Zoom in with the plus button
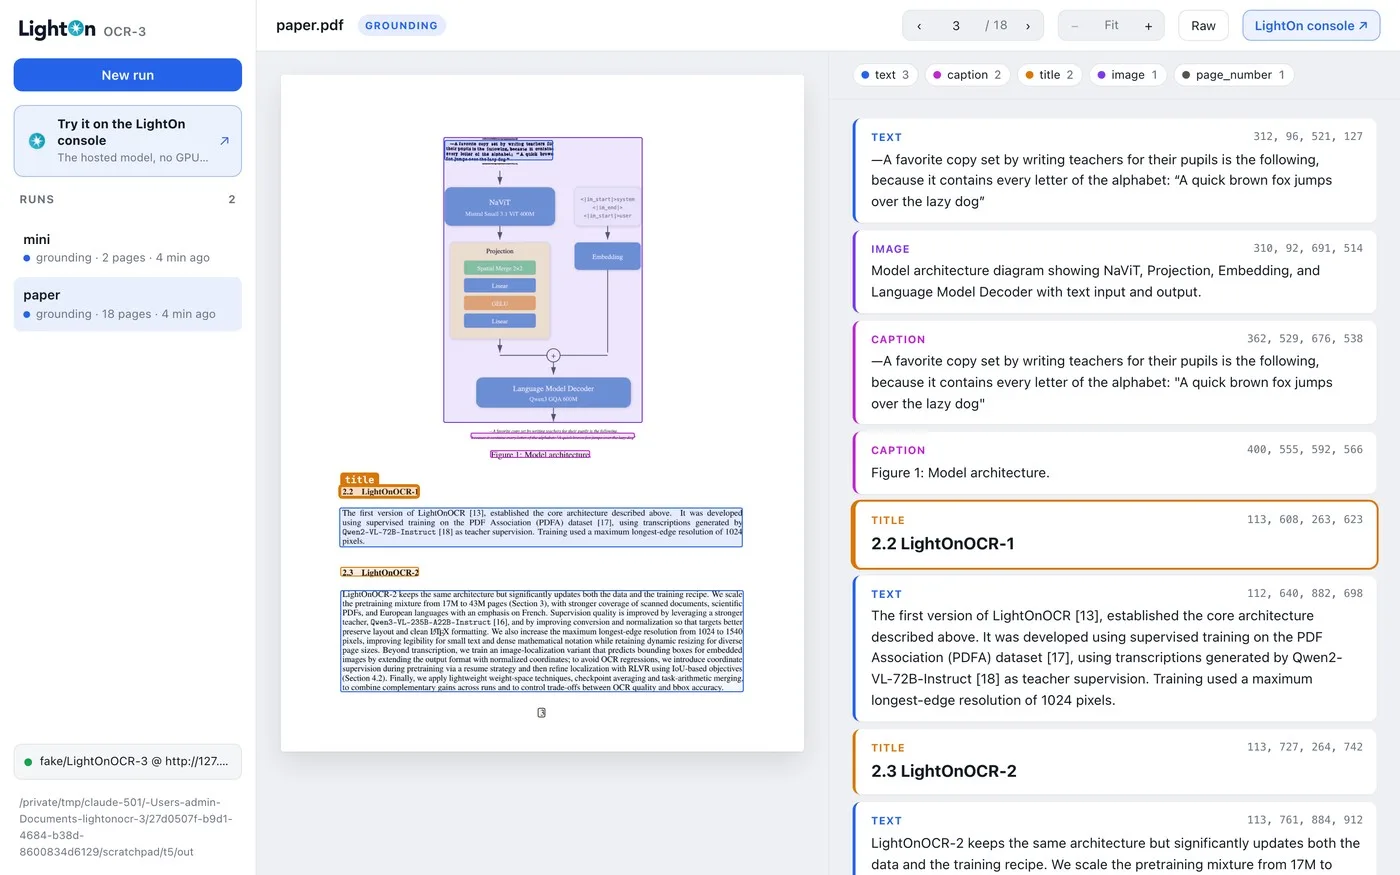Viewport: 1400px width, 875px height. (x=1148, y=26)
